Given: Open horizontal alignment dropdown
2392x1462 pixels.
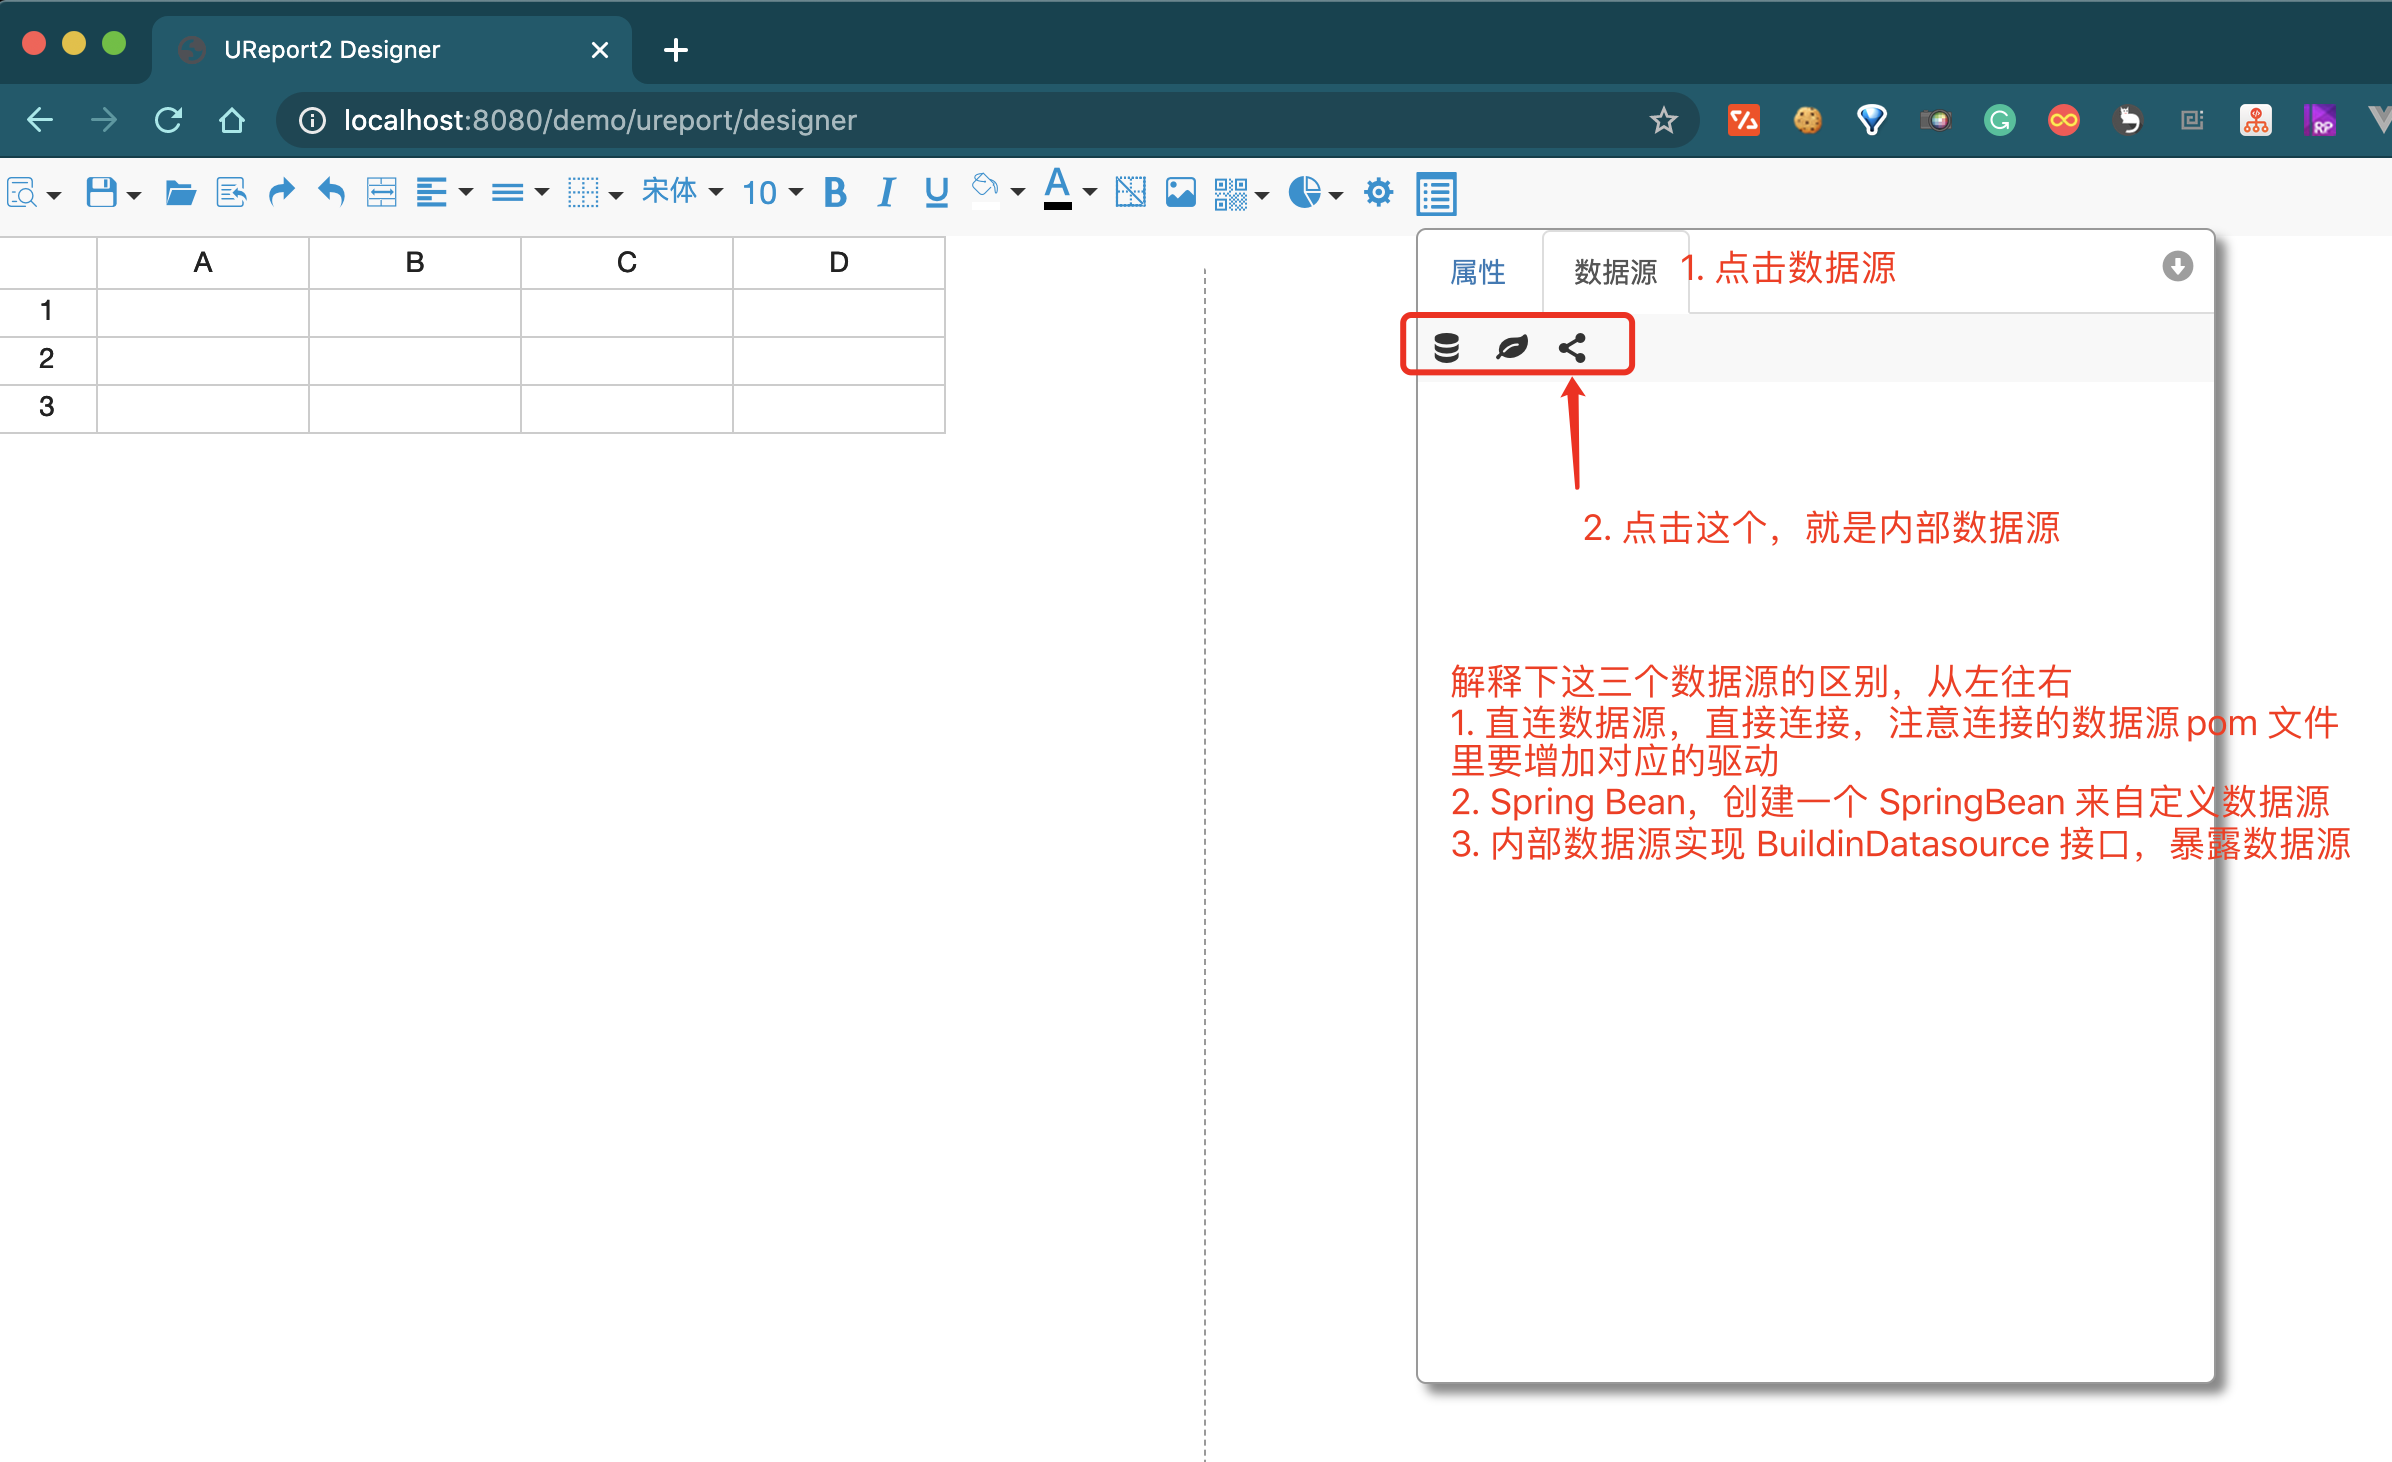Looking at the screenshot, I should pyautogui.click(x=444, y=192).
